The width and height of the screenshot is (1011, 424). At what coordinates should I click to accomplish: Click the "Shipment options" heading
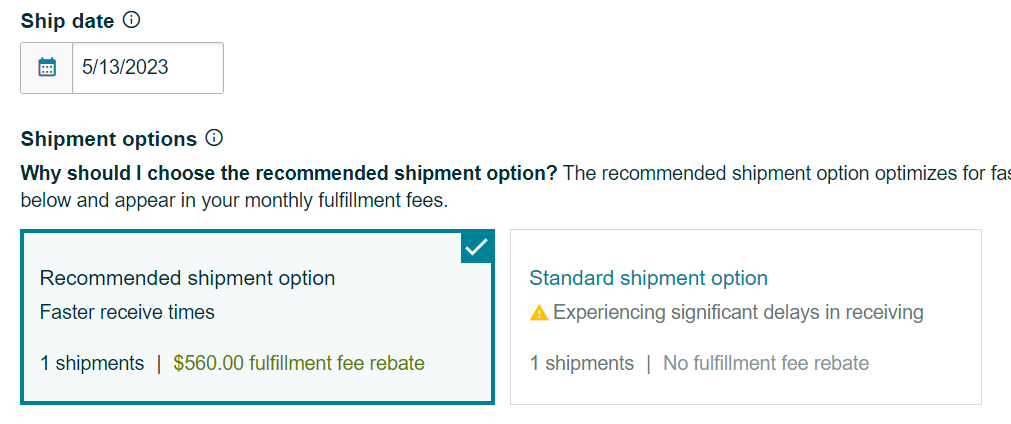click(x=108, y=139)
